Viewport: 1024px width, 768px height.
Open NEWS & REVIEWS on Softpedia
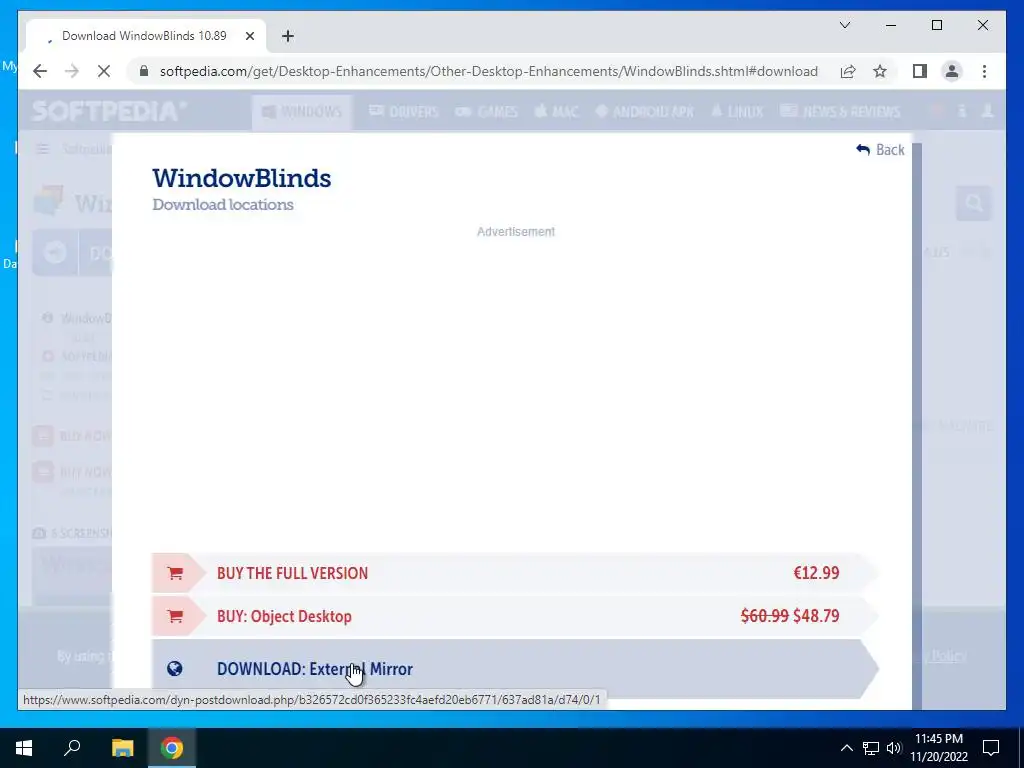click(840, 112)
